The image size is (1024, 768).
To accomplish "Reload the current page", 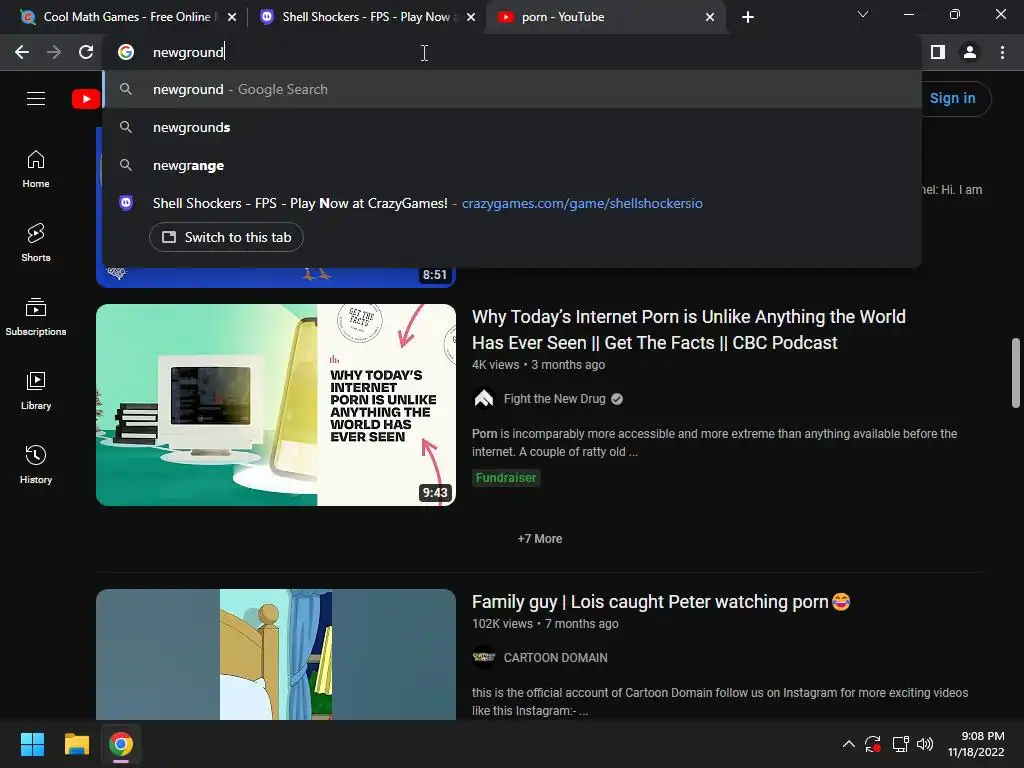I will 86,52.
